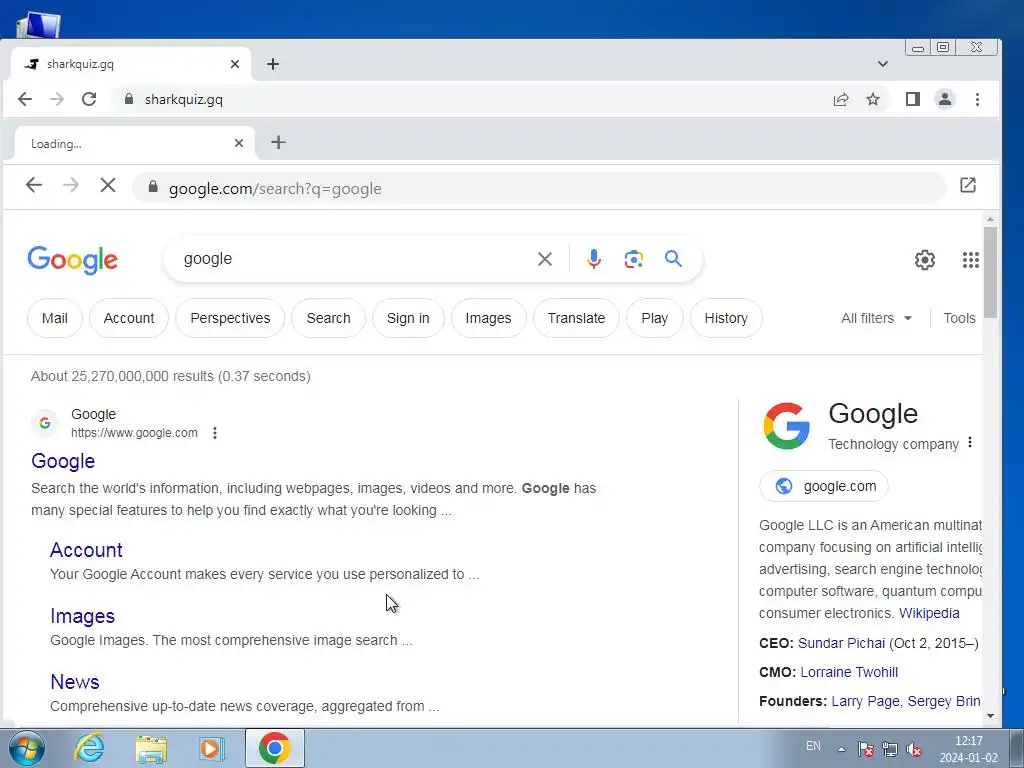This screenshot has height=768, width=1024.
Task: Reload the sharkquiz.gq page
Action: [89, 99]
